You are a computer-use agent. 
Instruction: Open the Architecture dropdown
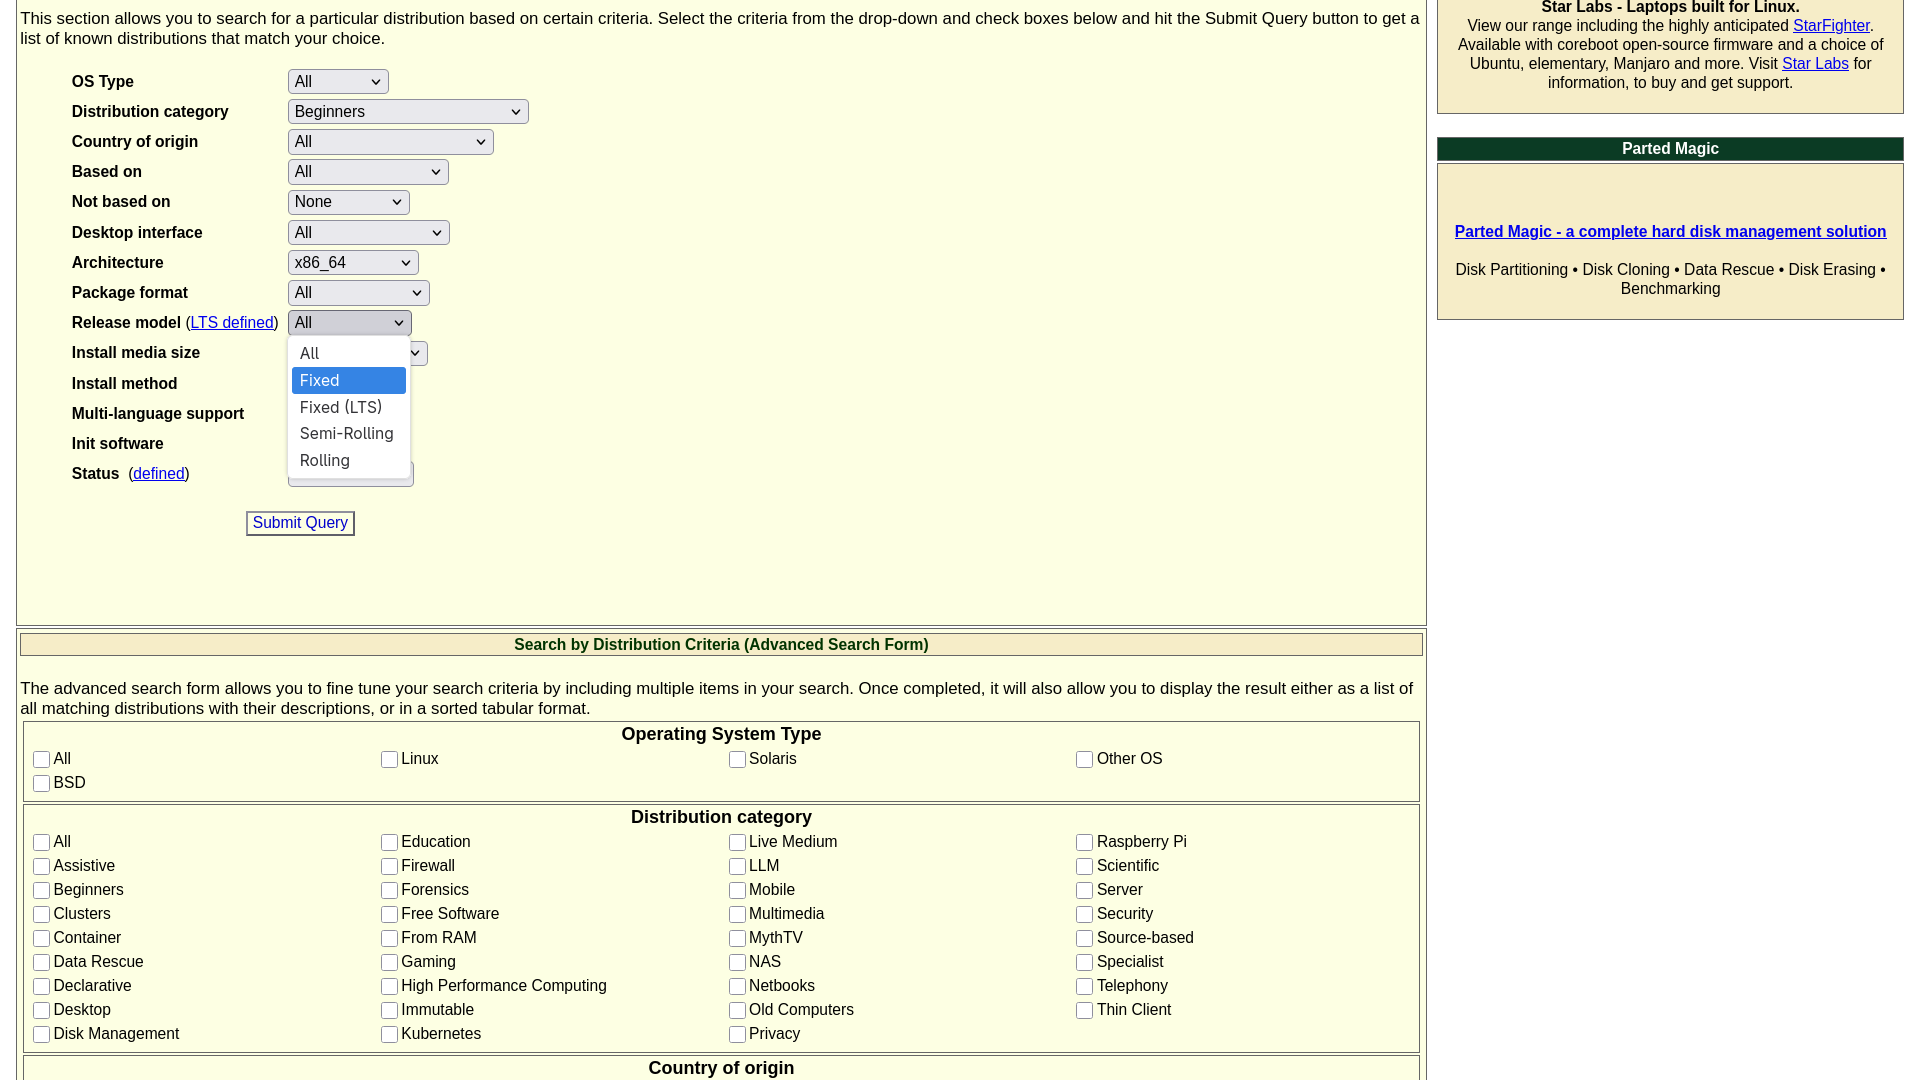[x=352, y=262]
